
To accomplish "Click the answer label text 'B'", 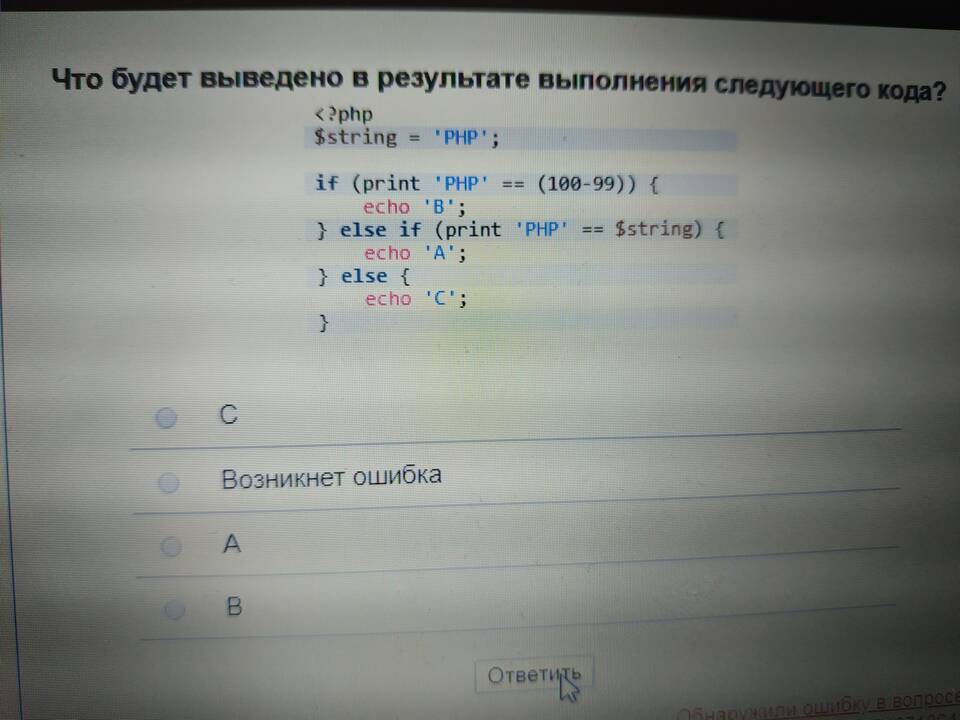I will [234, 606].
